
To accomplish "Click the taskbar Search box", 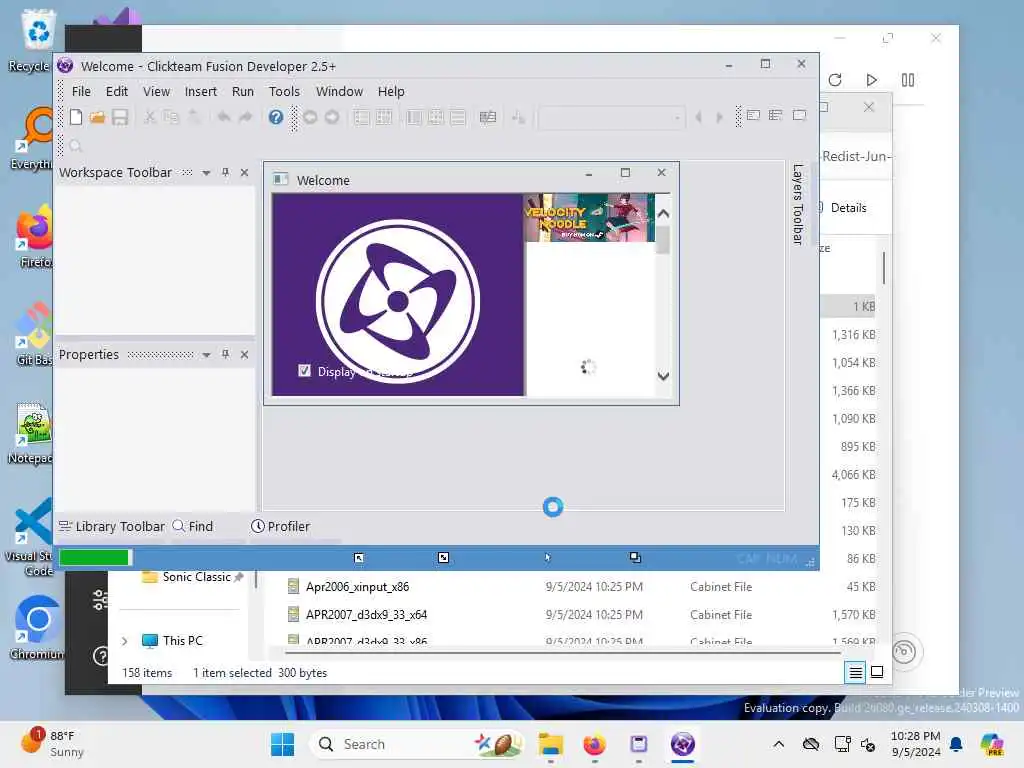I will tap(418, 744).
